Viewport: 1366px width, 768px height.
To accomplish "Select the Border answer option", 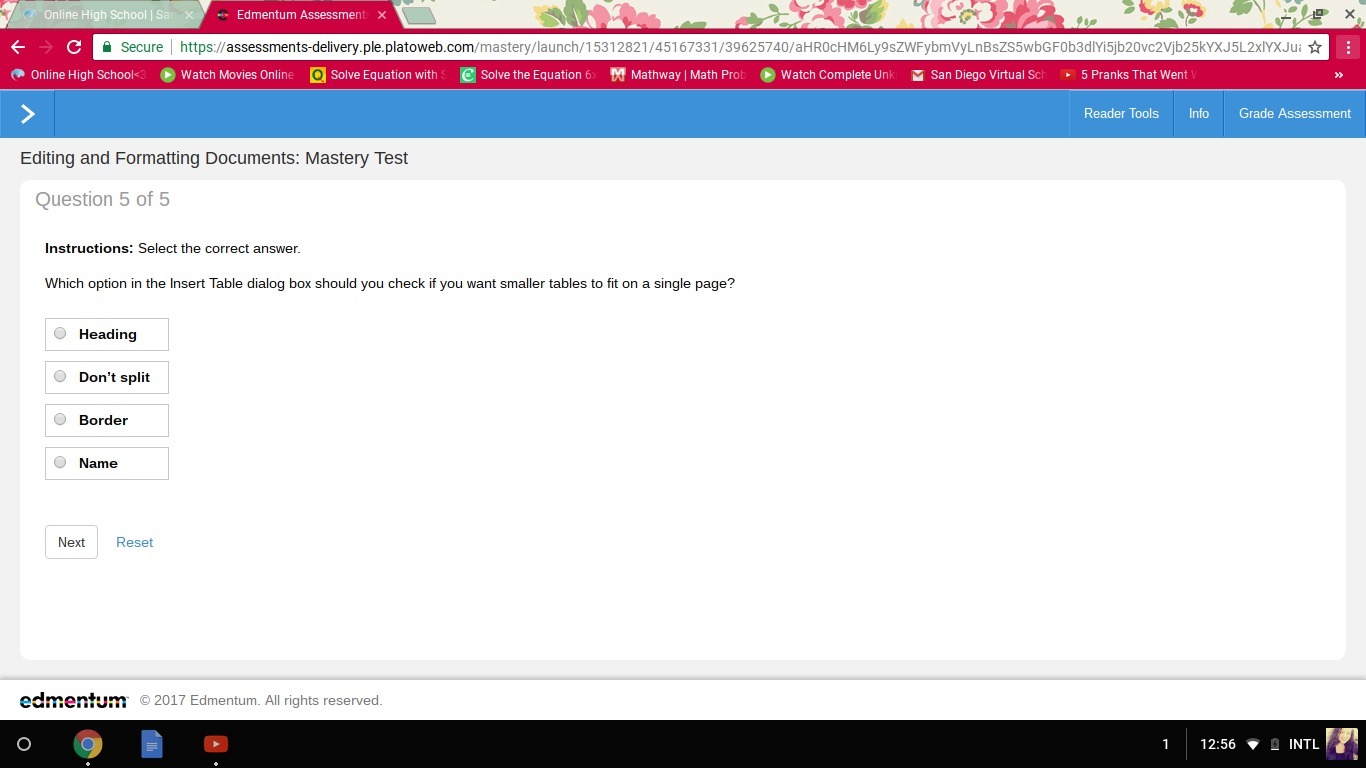I will coord(107,420).
